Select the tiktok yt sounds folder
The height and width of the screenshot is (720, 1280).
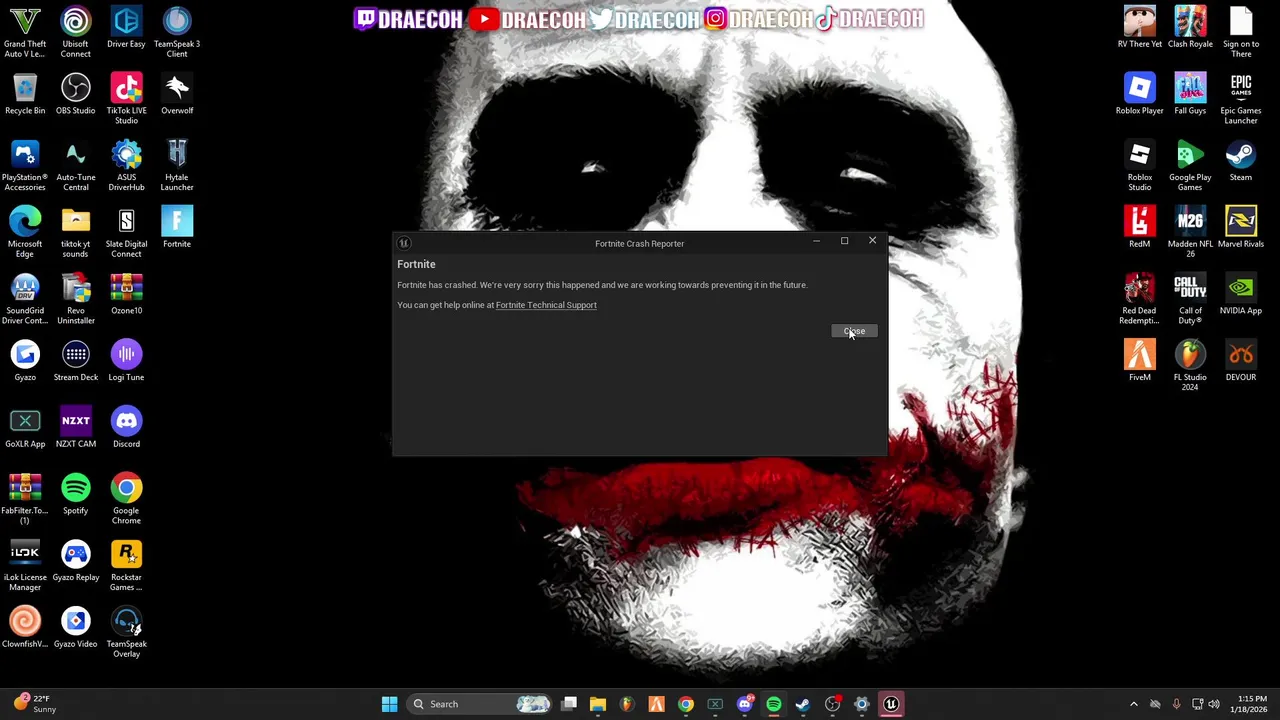click(x=76, y=232)
